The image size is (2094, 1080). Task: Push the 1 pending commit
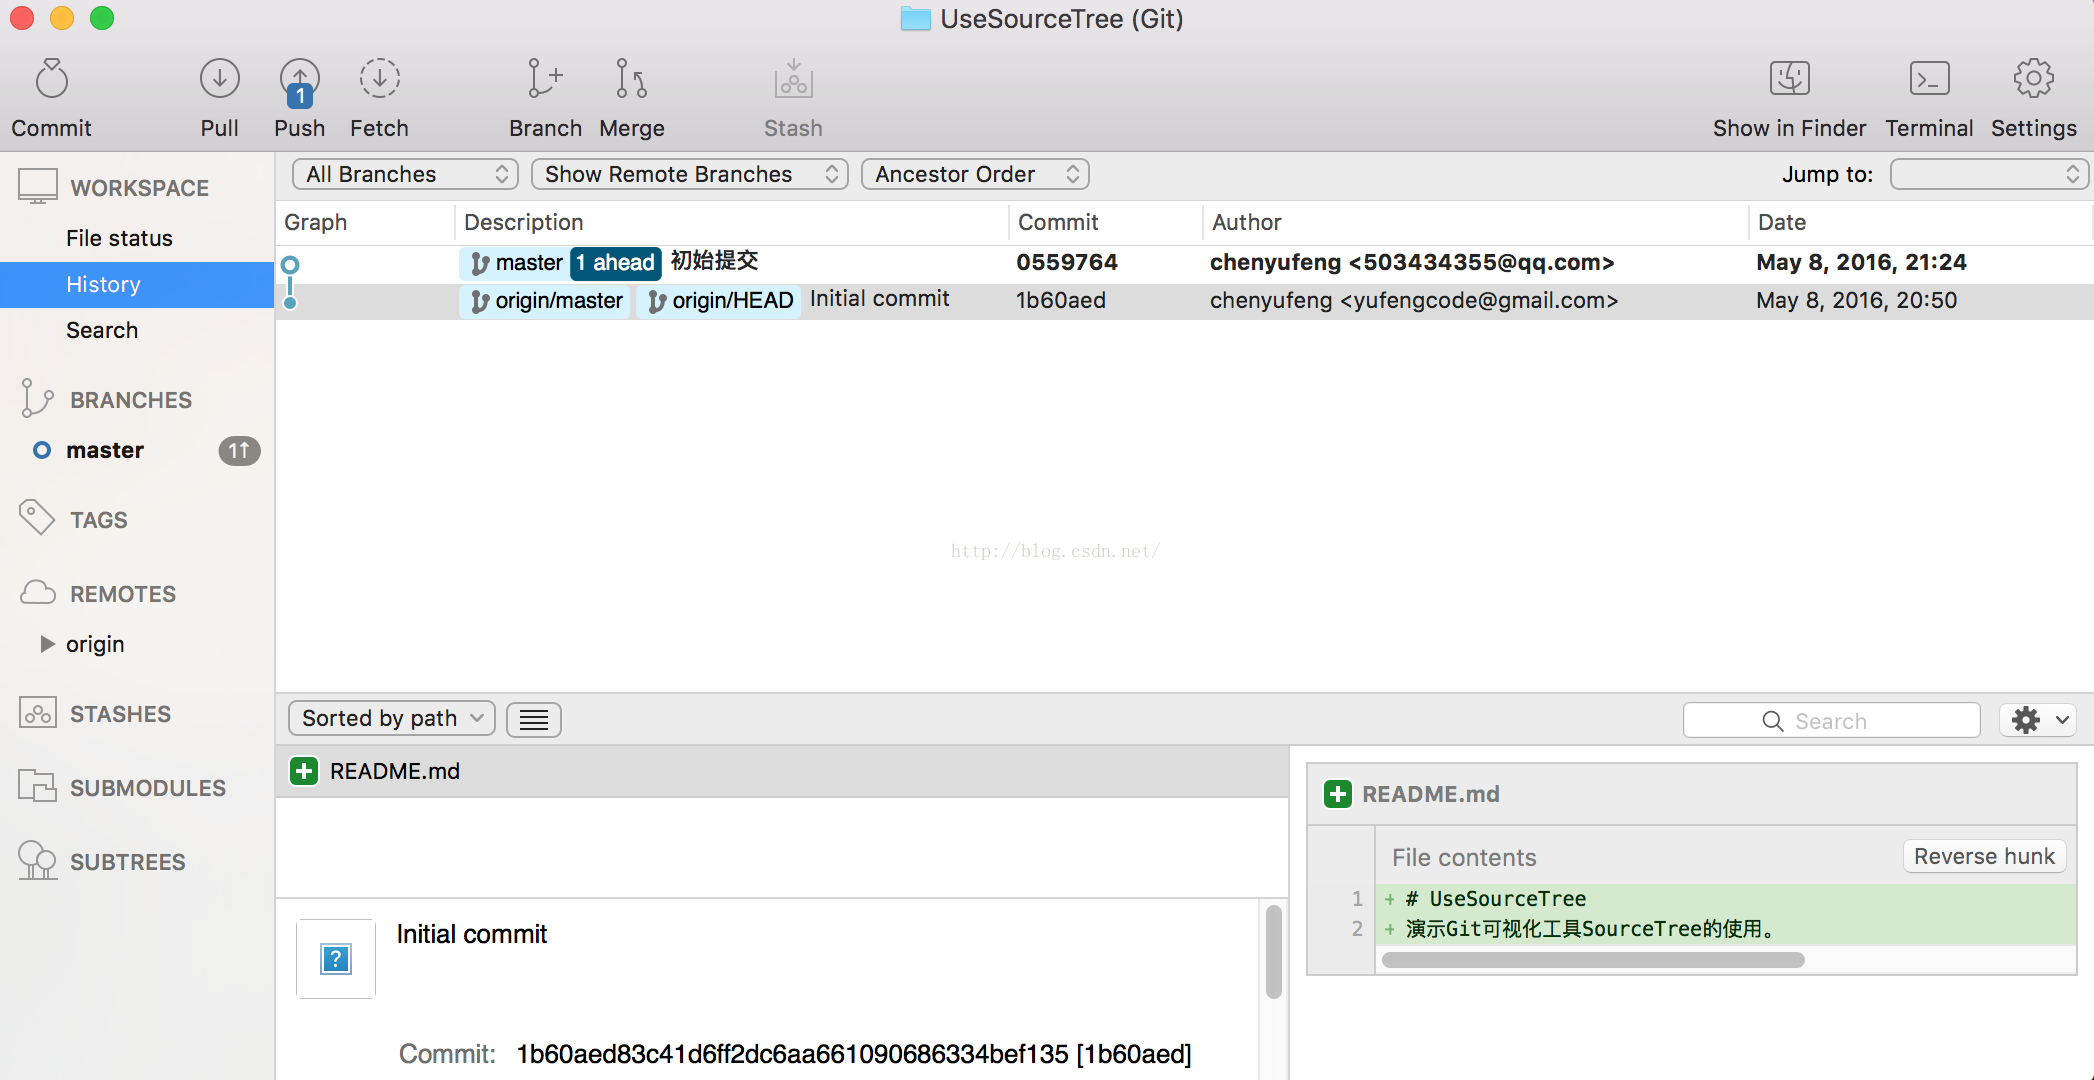click(x=299, y=82)
